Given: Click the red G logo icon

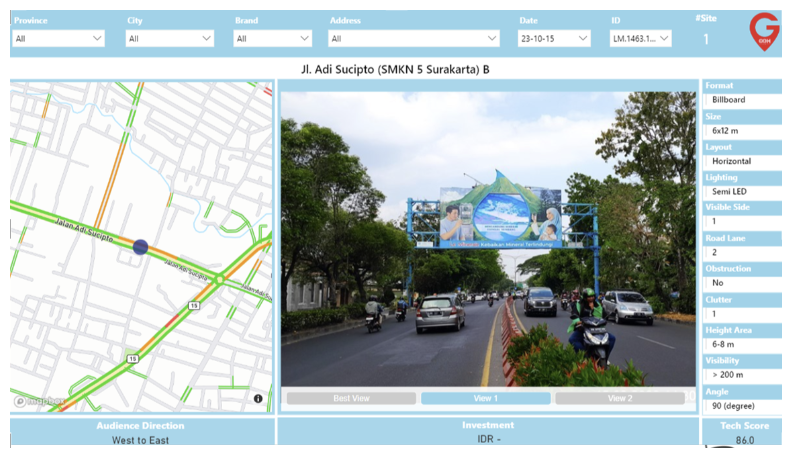Looking at the screenshot, I should 764,32.
